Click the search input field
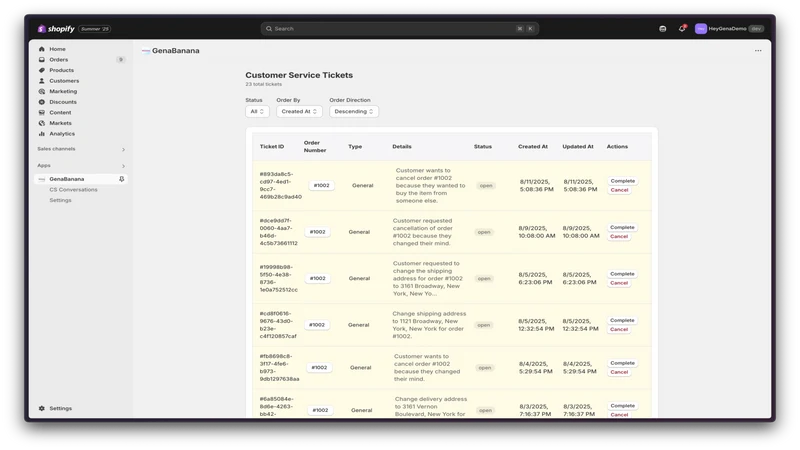This screenshot has width=800, height=450. pyautogui.click(x=399, y=29)
